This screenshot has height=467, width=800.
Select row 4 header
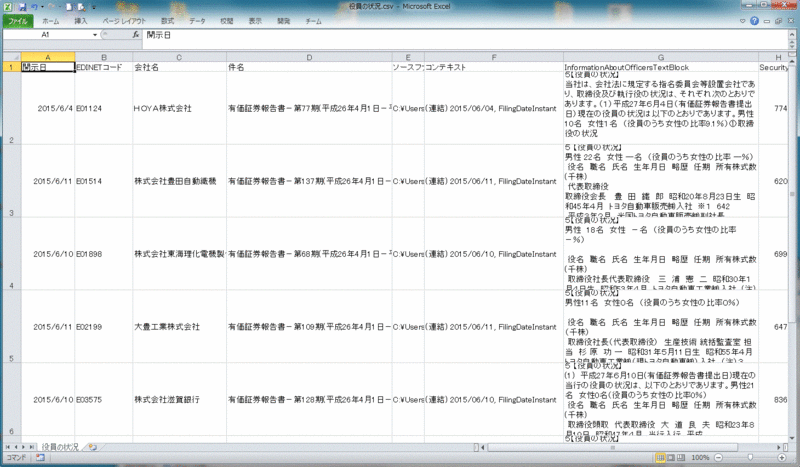click(x=12, y=254)
